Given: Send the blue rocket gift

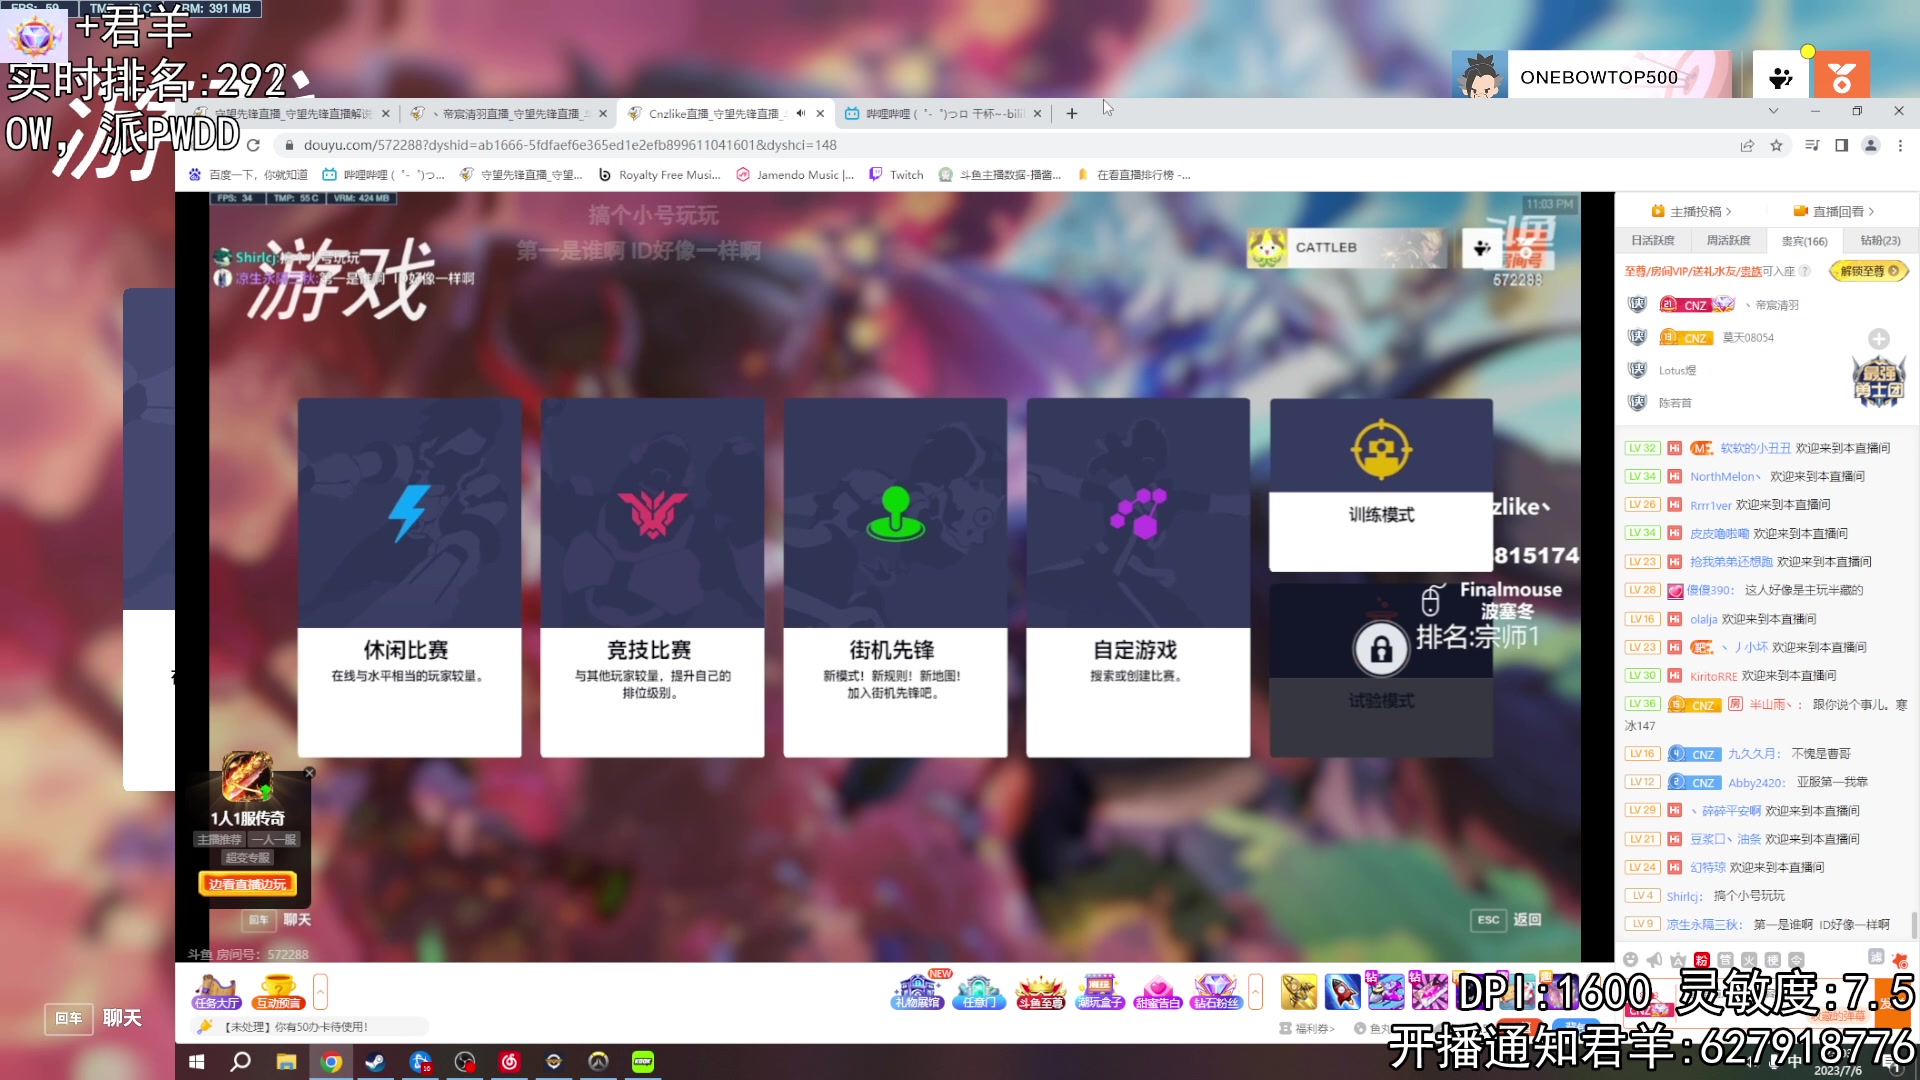Looking at the screenshot, I should [1343, 991].
